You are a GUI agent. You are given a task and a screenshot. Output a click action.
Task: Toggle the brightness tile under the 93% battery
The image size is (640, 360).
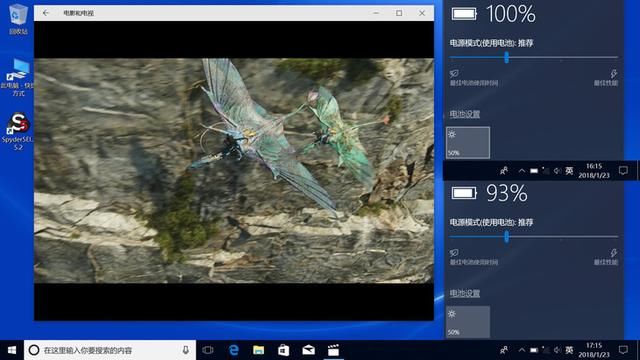click(468, 322)
